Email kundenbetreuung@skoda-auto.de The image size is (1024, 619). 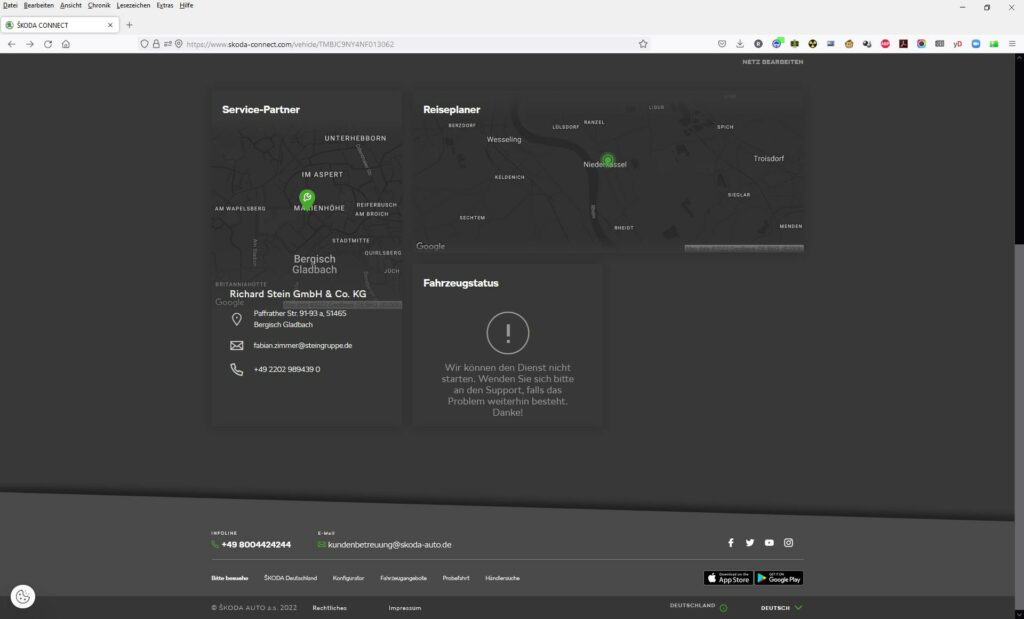click(x=389, y=545)
